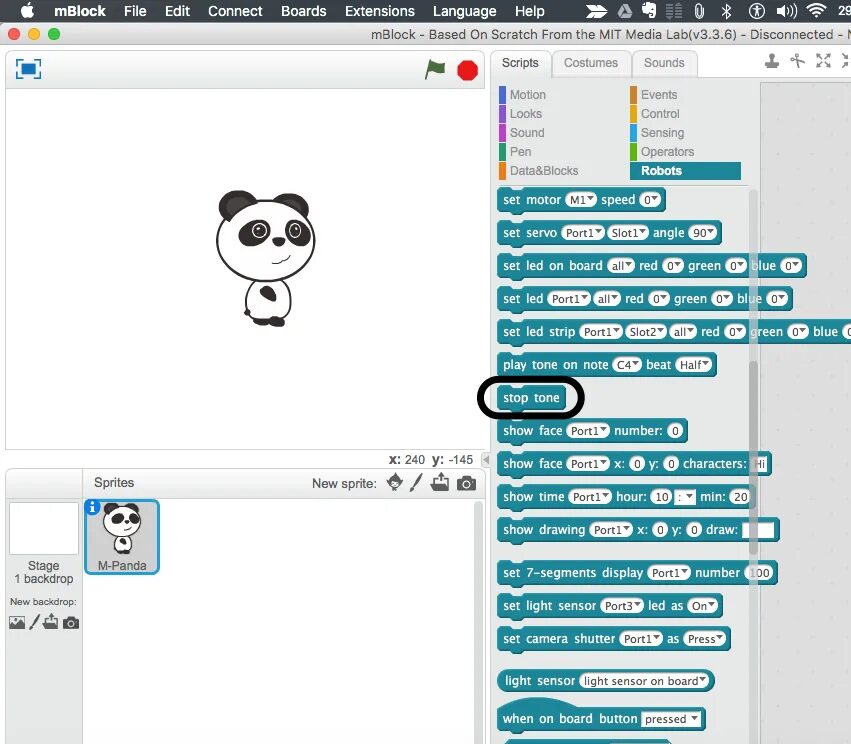This screenshot has width=851, height=744.
Task: Open Bluetooth status menu icon
Action: [726, 10]
